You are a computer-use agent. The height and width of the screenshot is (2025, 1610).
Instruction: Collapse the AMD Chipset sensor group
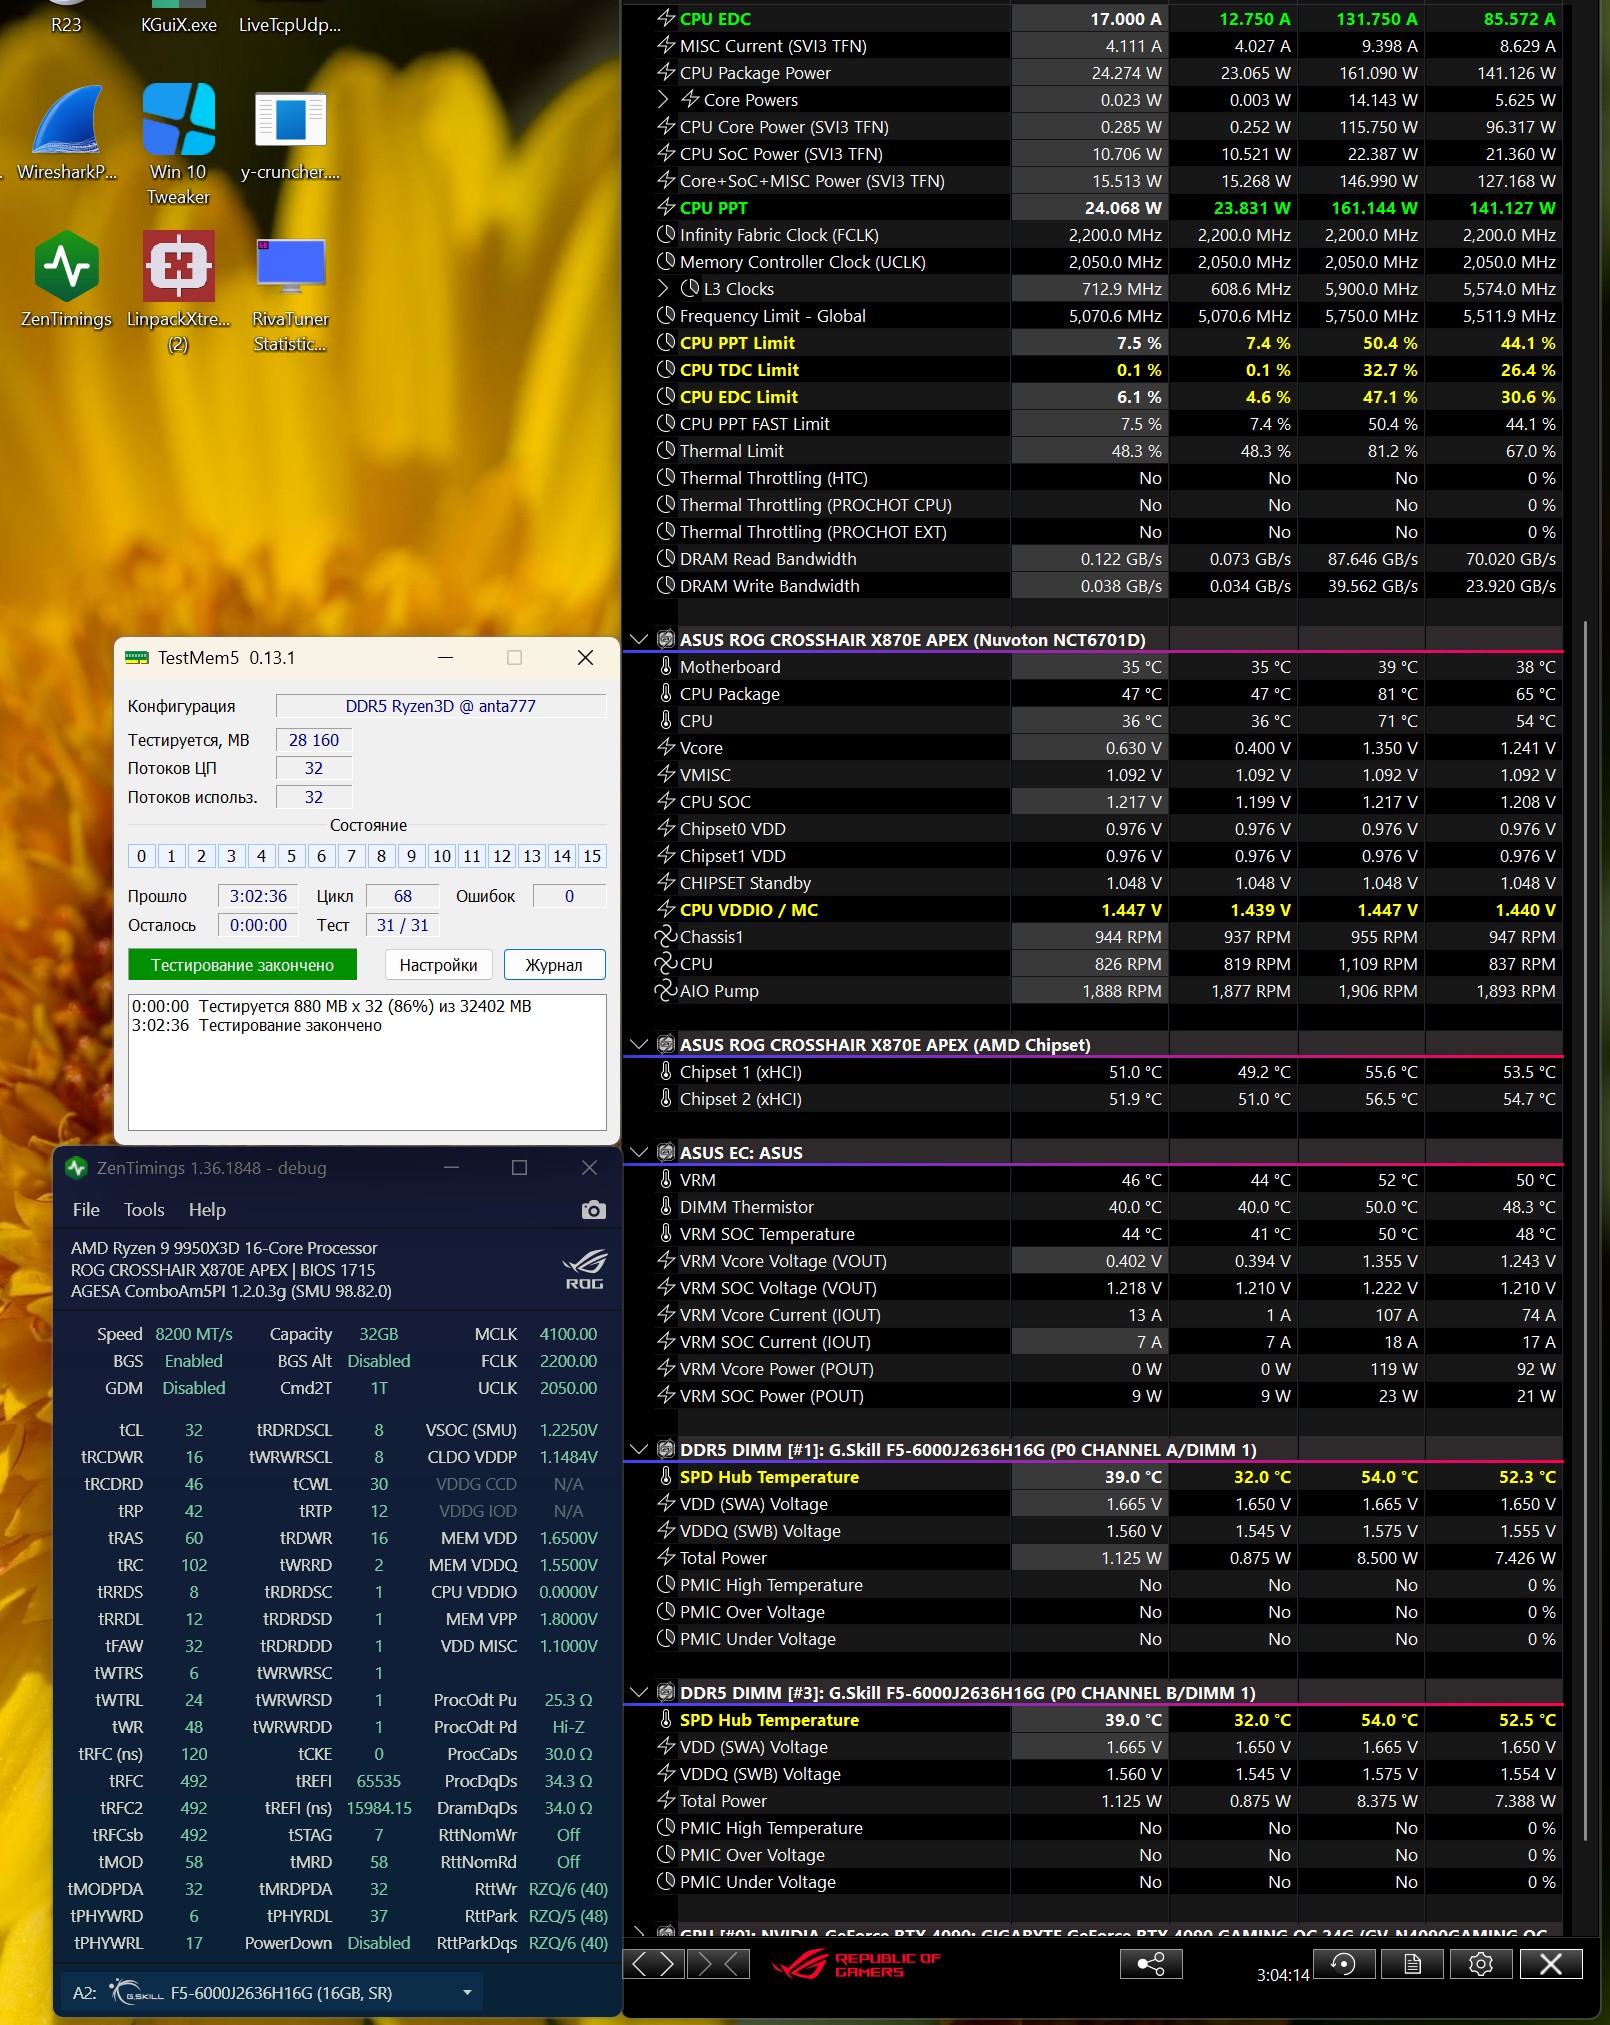[x=639, y=1045]
